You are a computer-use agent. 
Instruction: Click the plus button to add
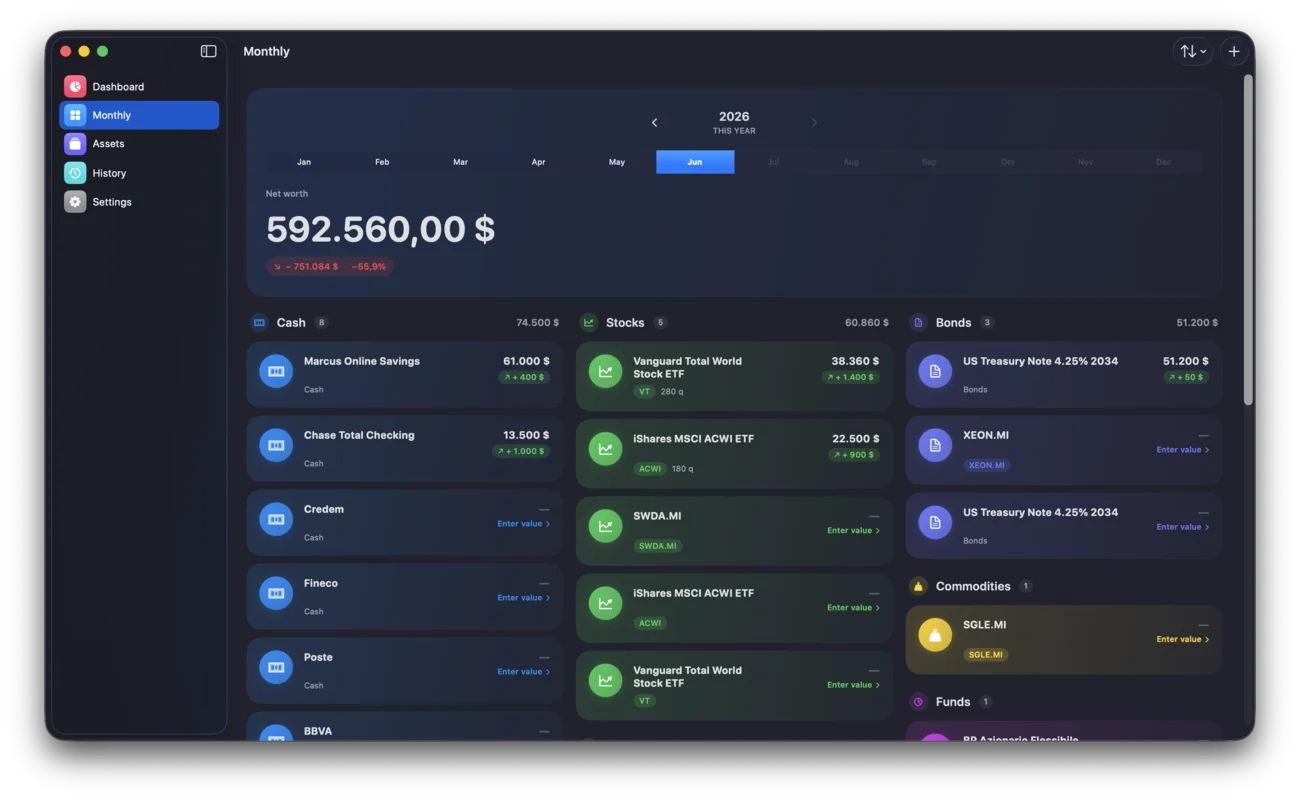[x=1234, y=51]
